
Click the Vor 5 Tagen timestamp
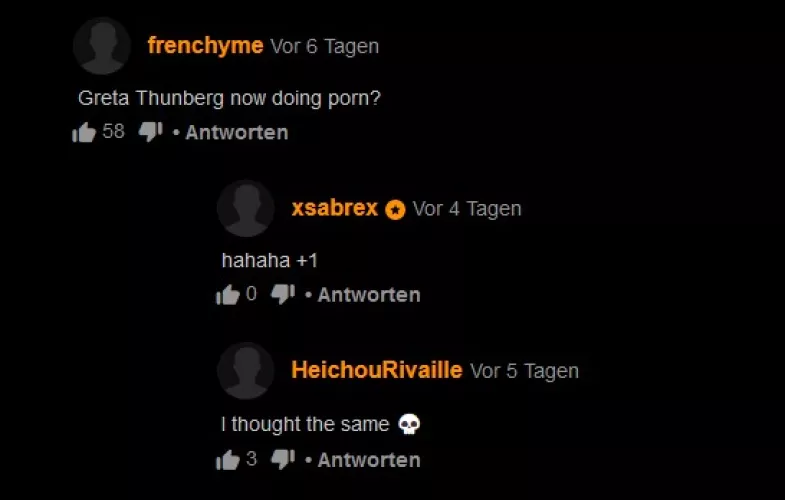525,371
